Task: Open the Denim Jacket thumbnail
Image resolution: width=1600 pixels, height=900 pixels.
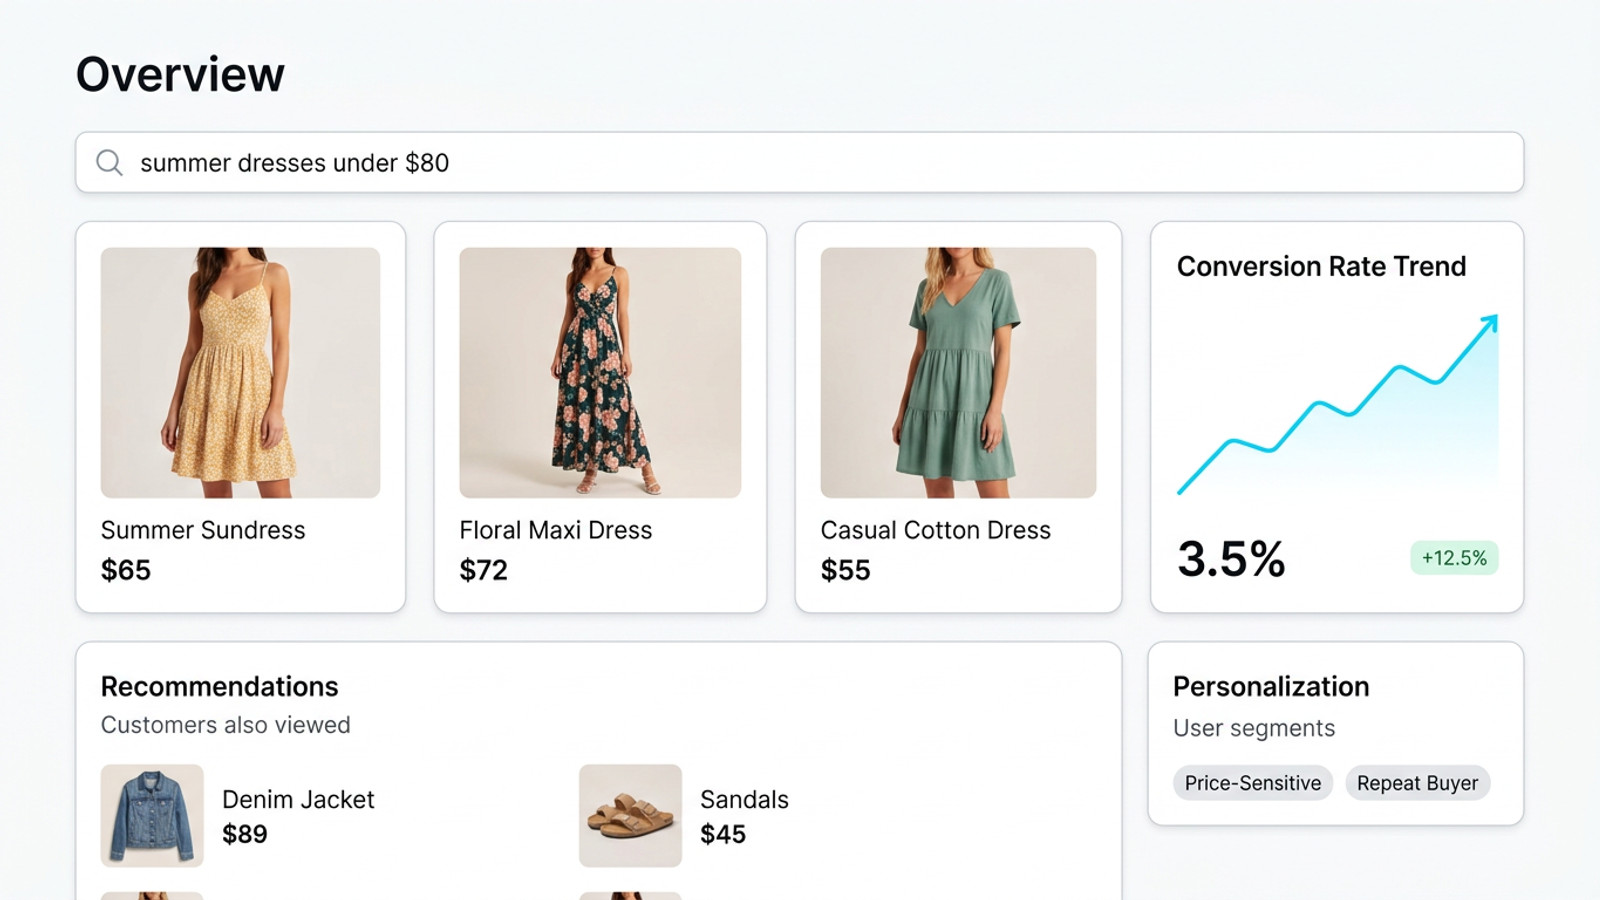Action: (152, 815)
